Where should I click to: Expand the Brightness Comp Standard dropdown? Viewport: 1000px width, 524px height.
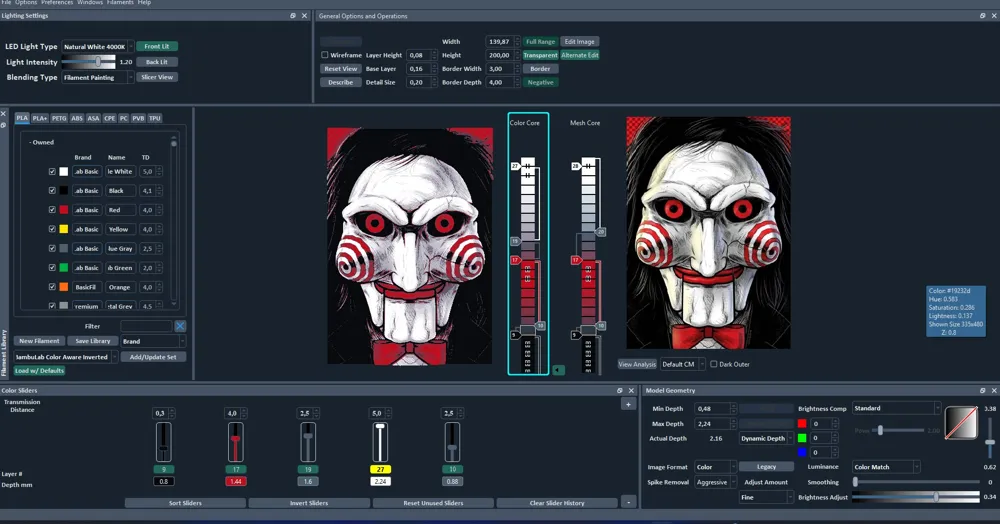(x=896, y=408)
